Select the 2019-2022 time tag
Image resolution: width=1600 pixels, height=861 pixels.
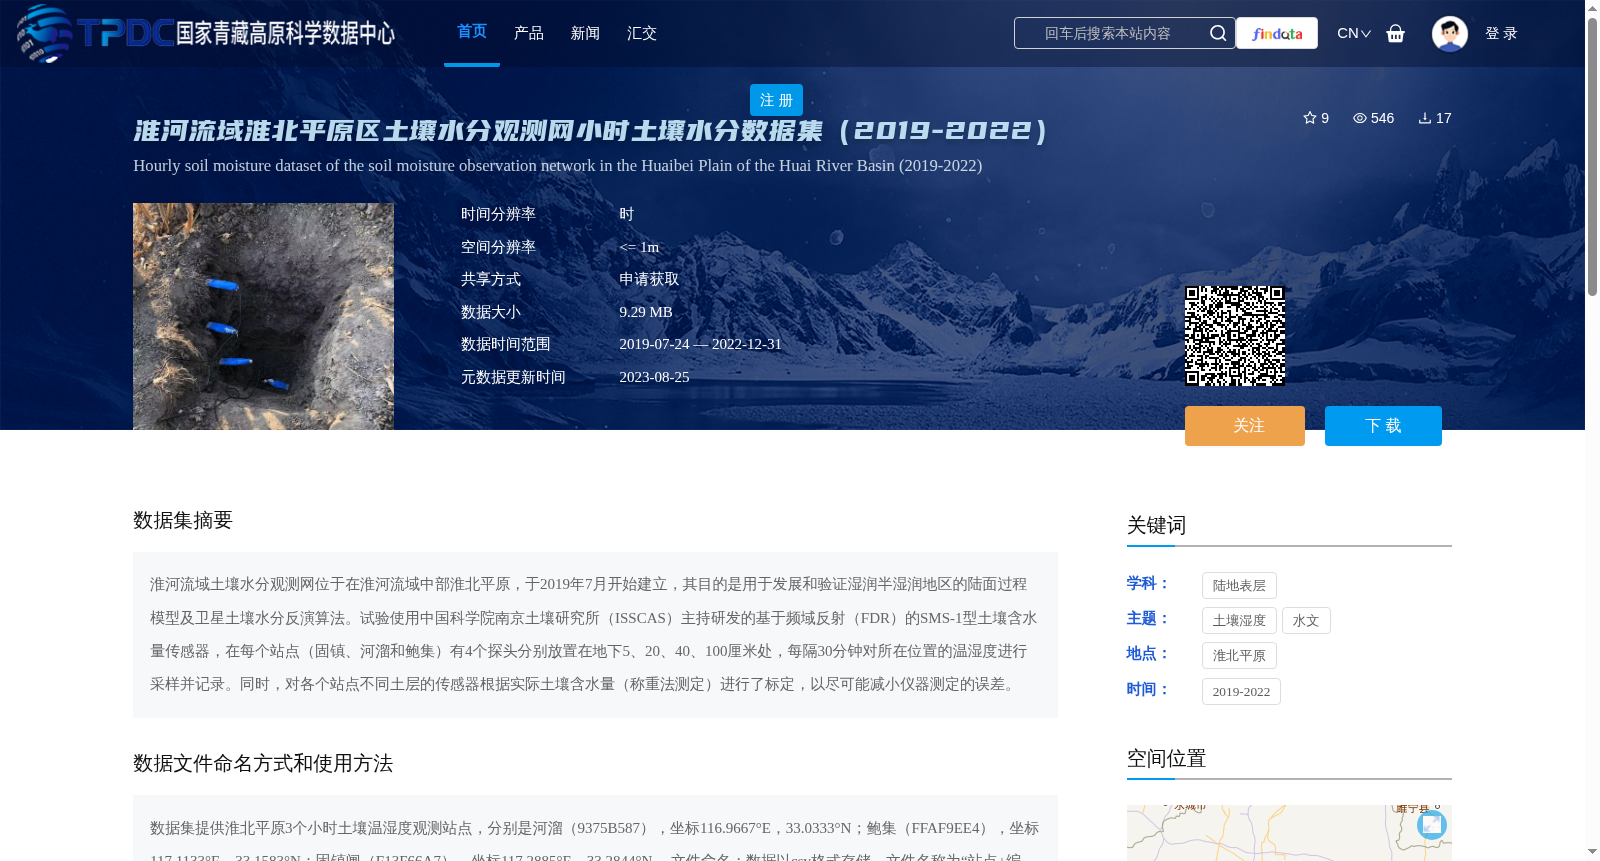[x=1241, y=692]
